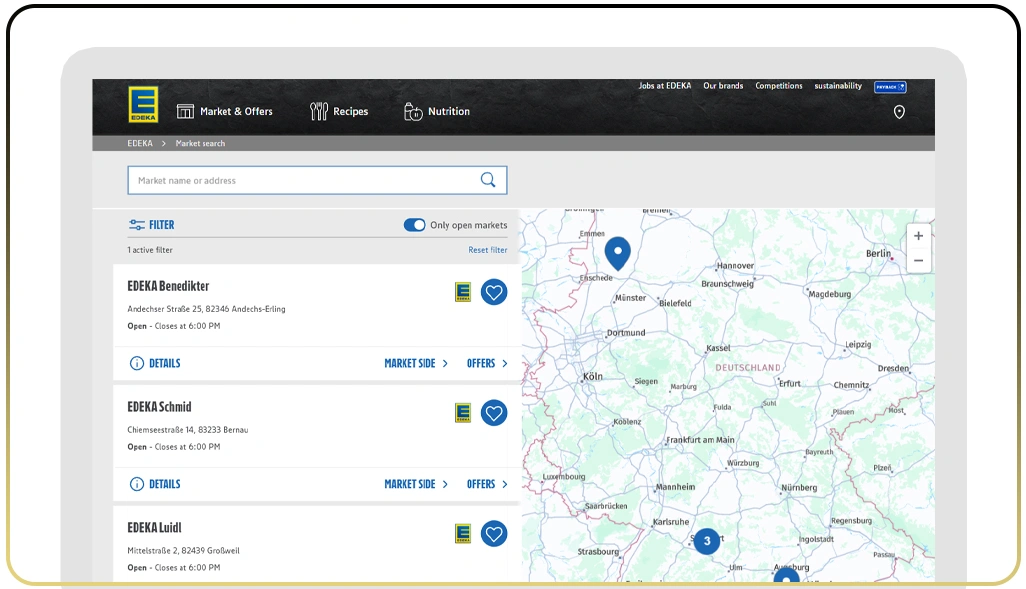The height and width of the screenshot is (589, 1026).
Task: Click the EDEKA logo in header
Action: 143,105
